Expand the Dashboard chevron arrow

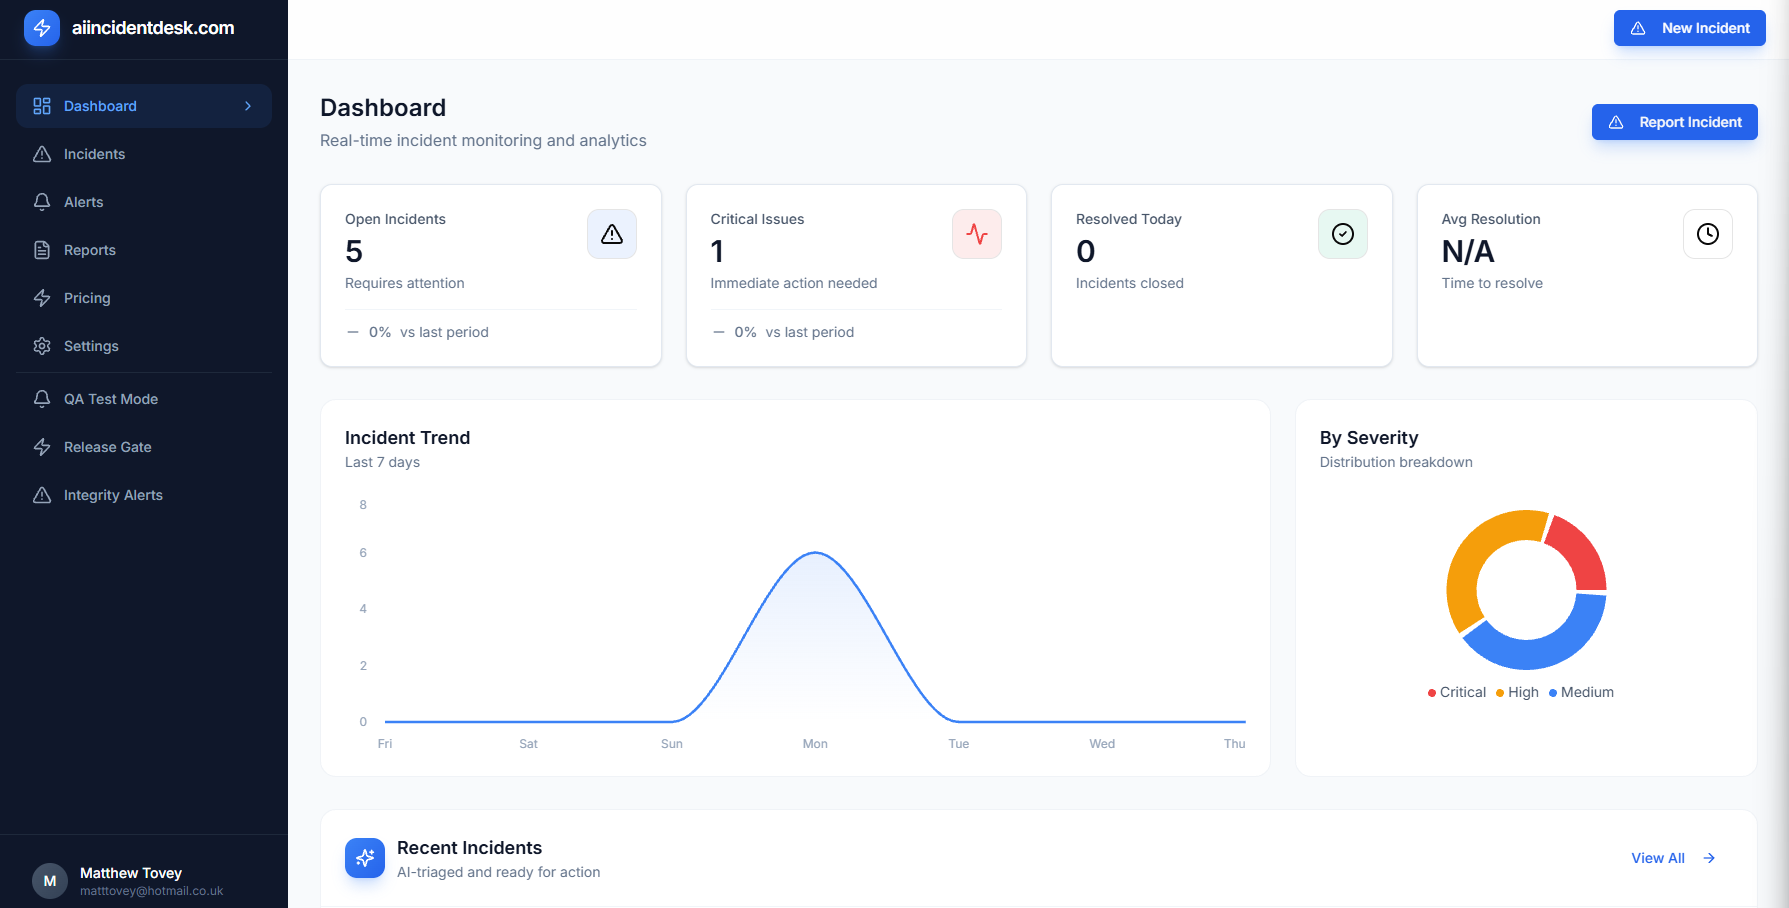[248, 106]
